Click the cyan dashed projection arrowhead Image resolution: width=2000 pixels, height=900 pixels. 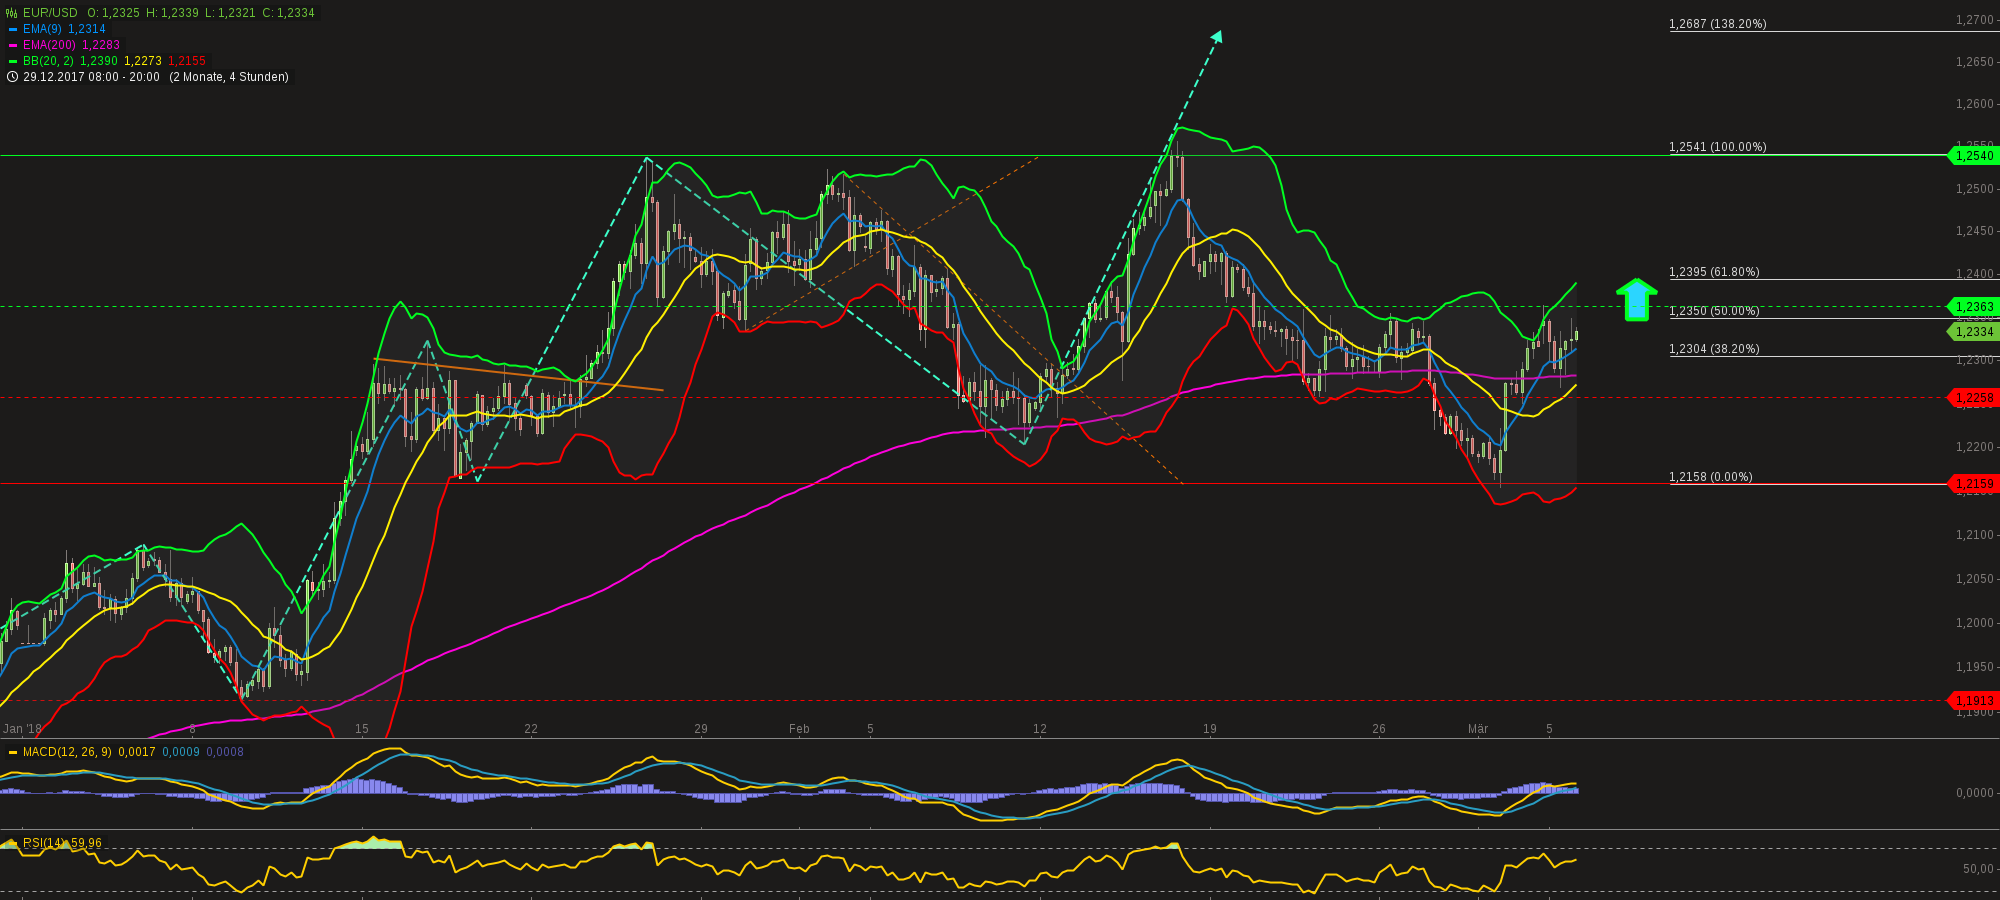(x=1217, y=36)
